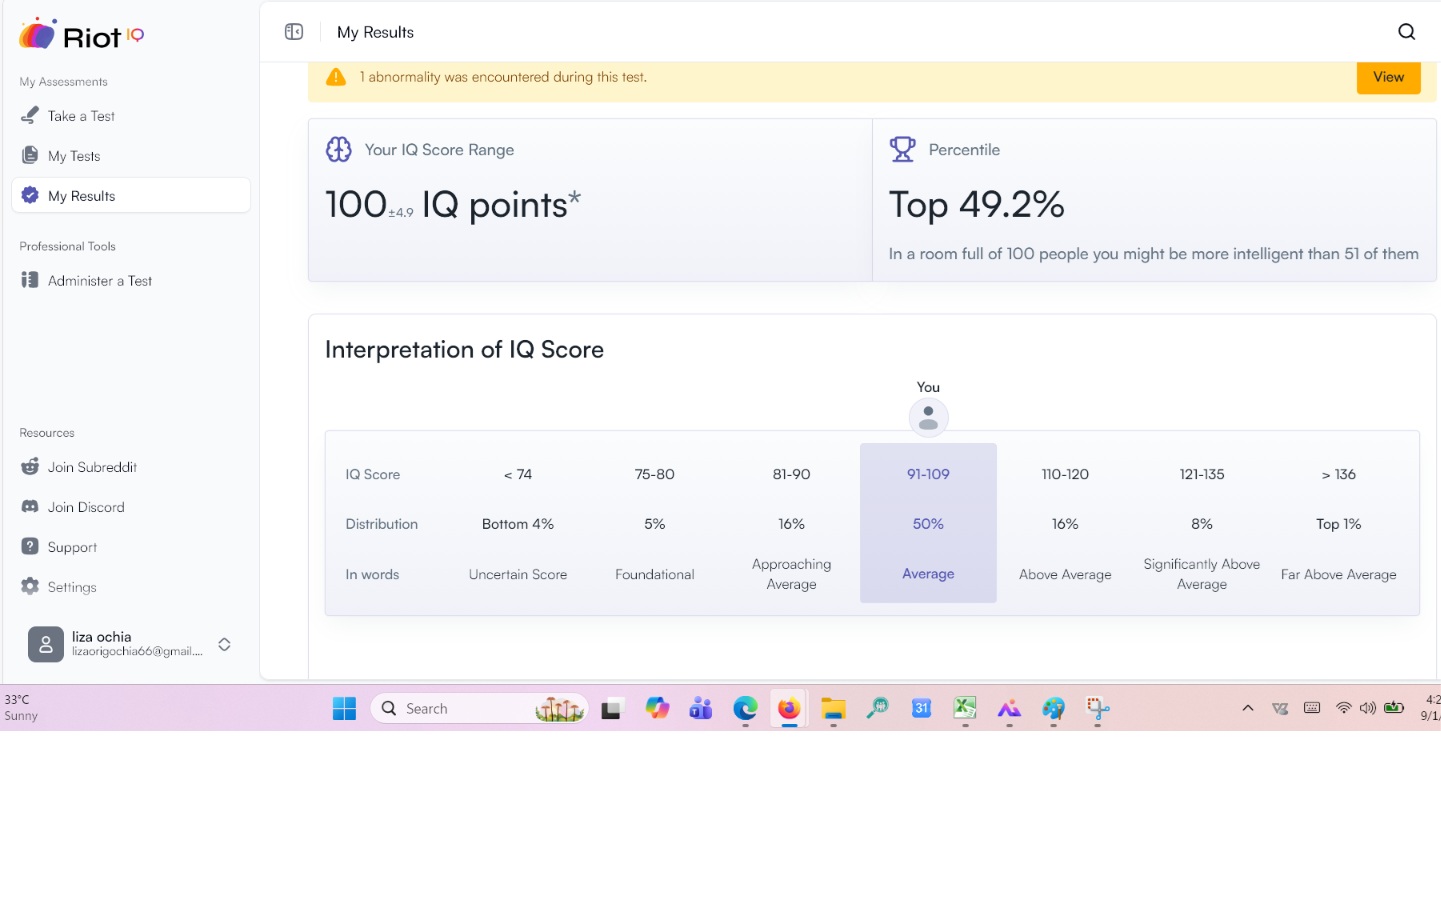
Task: Click the taskbar Search box
Action: [479, 708]
